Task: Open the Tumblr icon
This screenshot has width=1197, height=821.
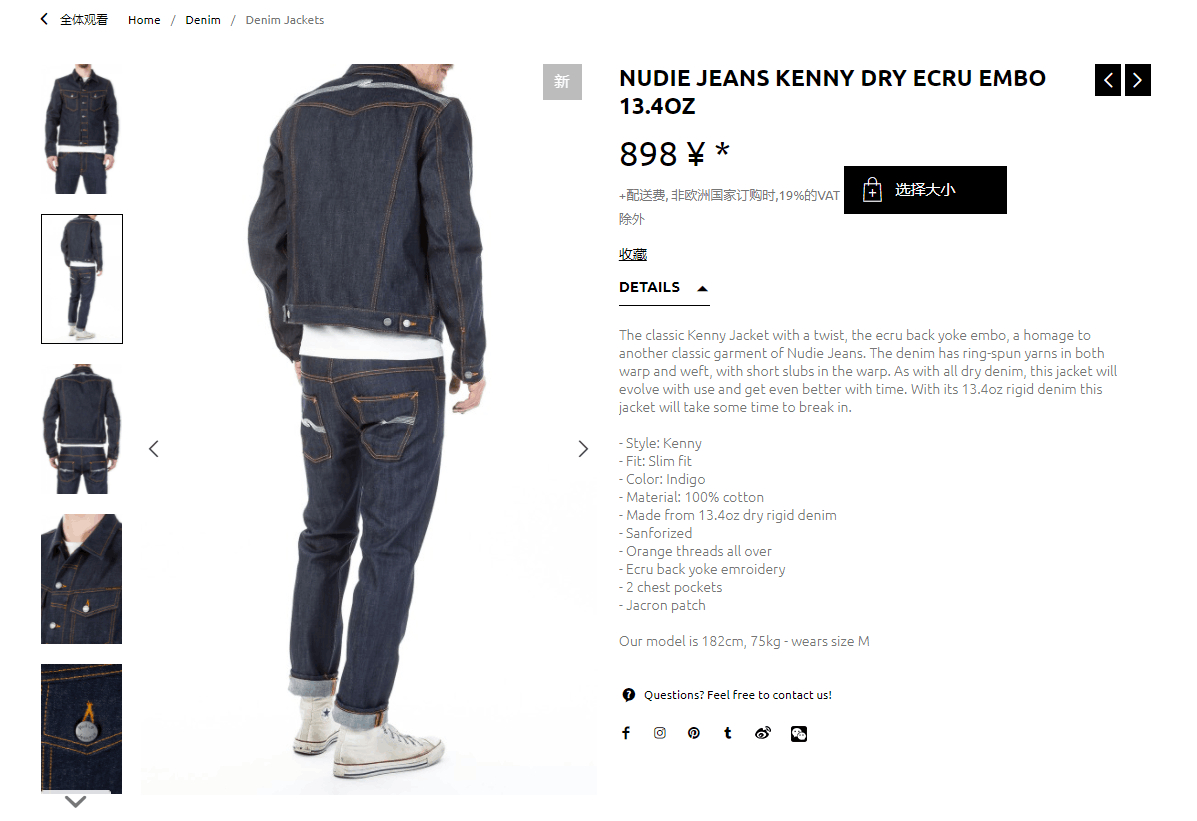Action: 728,733
